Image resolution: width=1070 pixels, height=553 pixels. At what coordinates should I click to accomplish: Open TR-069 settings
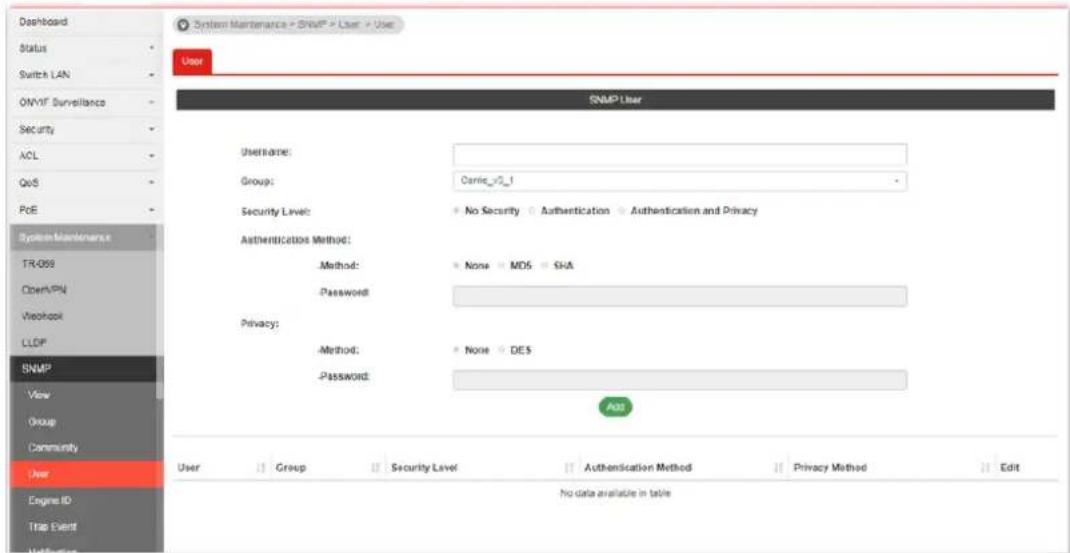click(x=83, y=264)
